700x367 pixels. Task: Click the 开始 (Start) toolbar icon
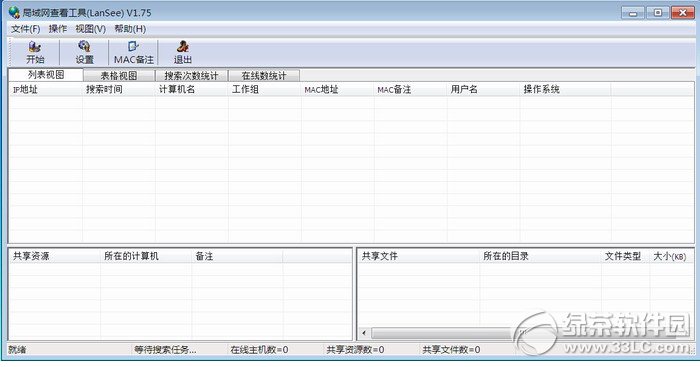point(35,53)
